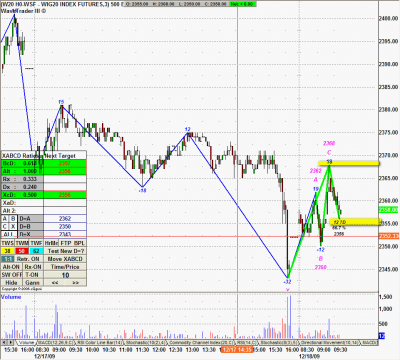Open the RSI Color Line Bar tab
Screen dimensions: 400x360
tap(99, 343)
